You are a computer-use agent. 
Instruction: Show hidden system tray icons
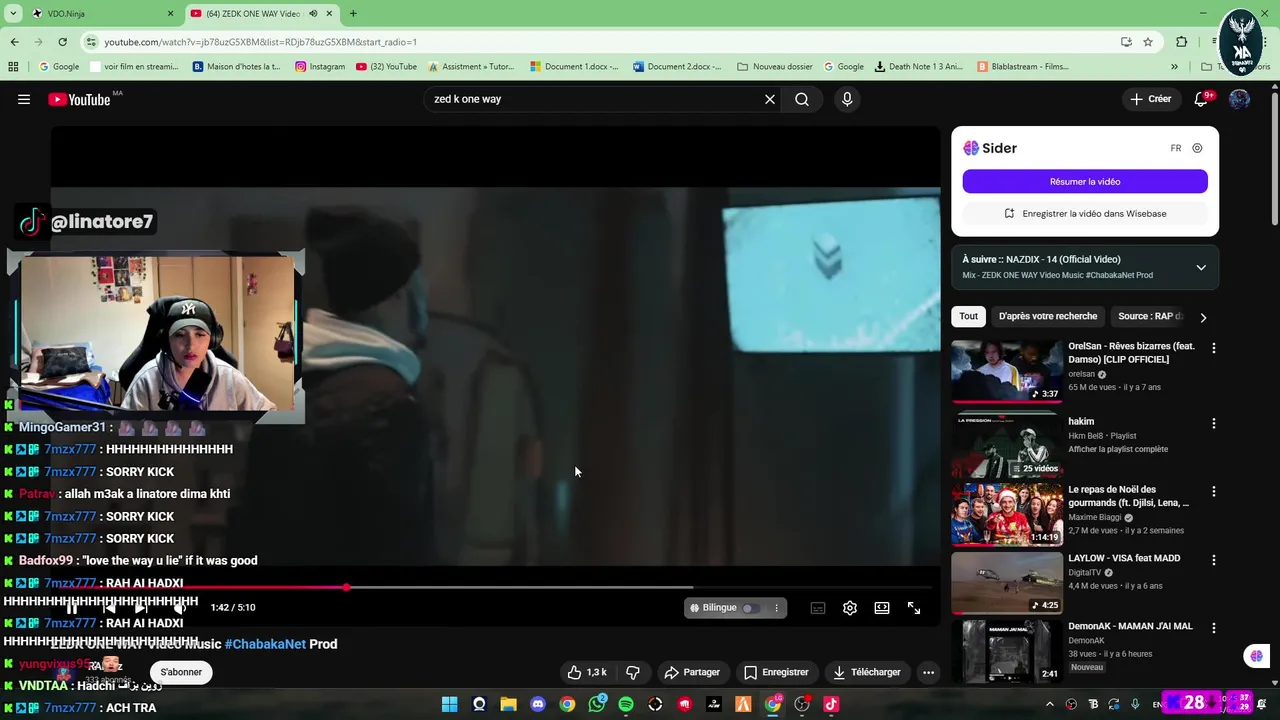[x=1049, y=704]
